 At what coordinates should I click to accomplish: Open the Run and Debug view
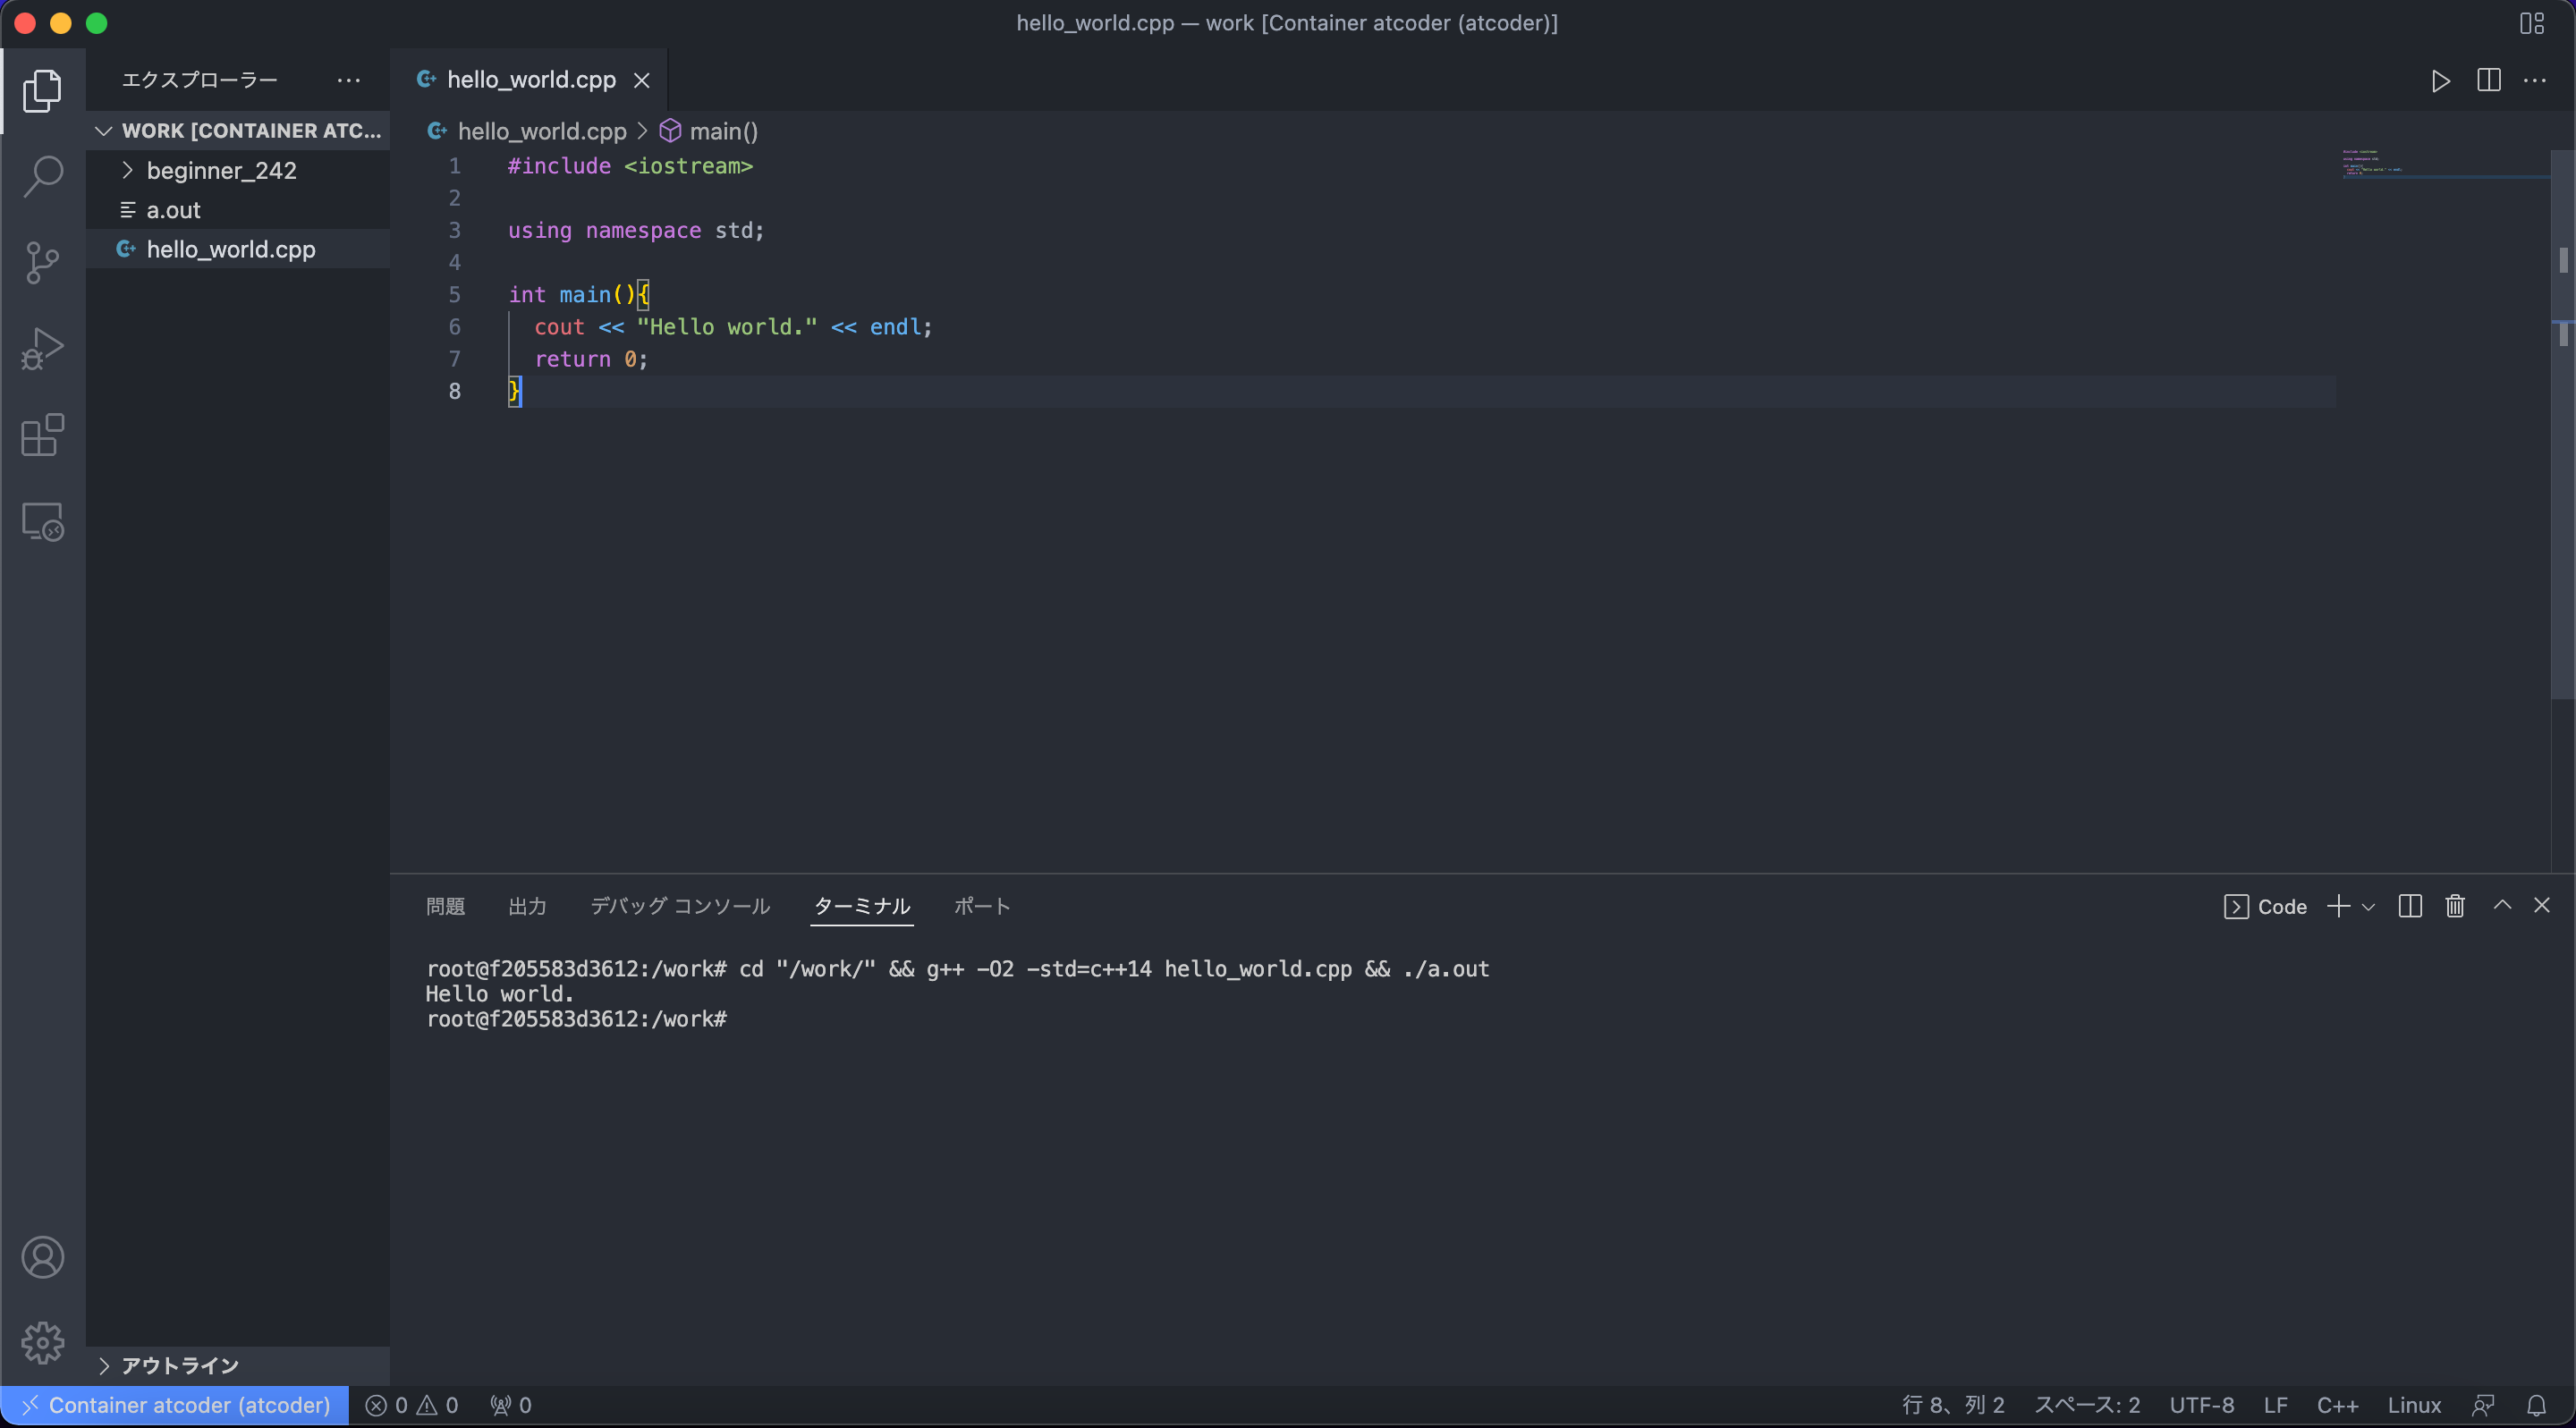point(42,349)
